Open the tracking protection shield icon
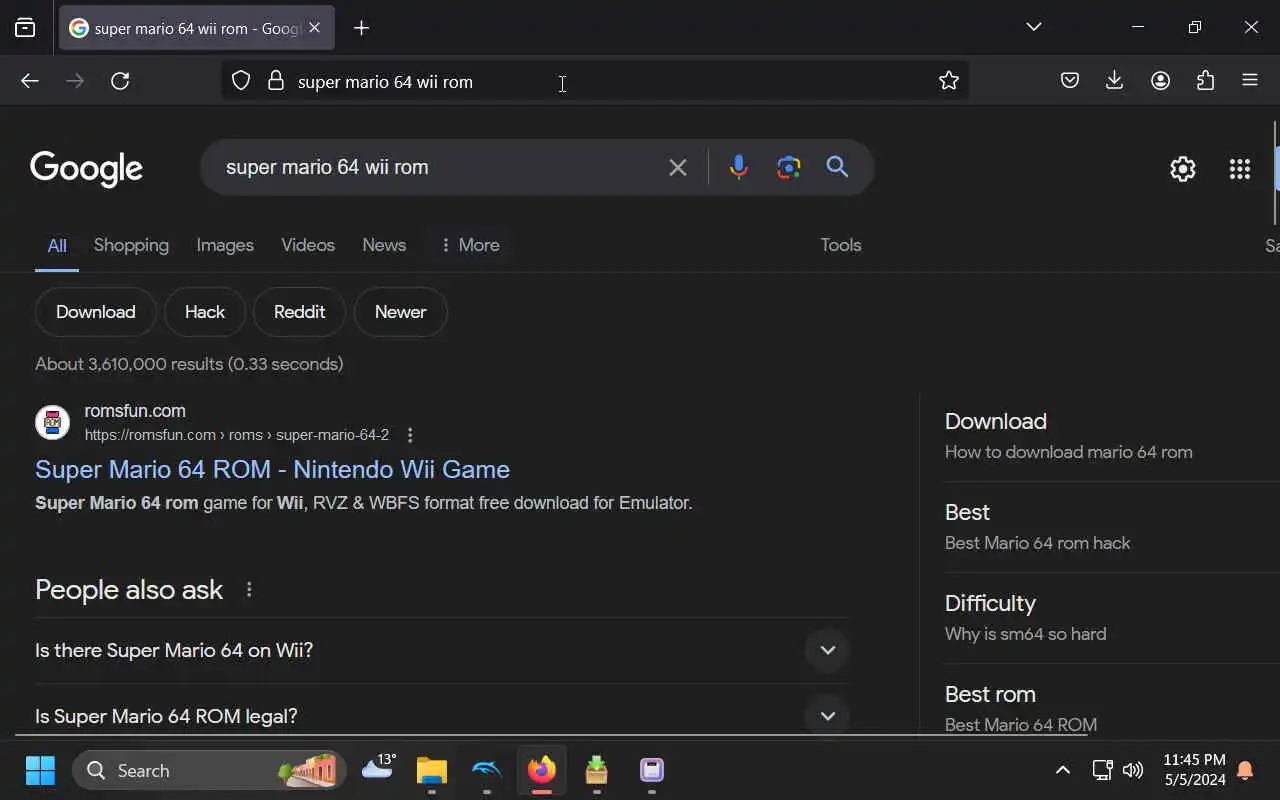Image resolution: width=1280 pixels, height=800 pixels. pyautogui.click(x=241, y=81)
